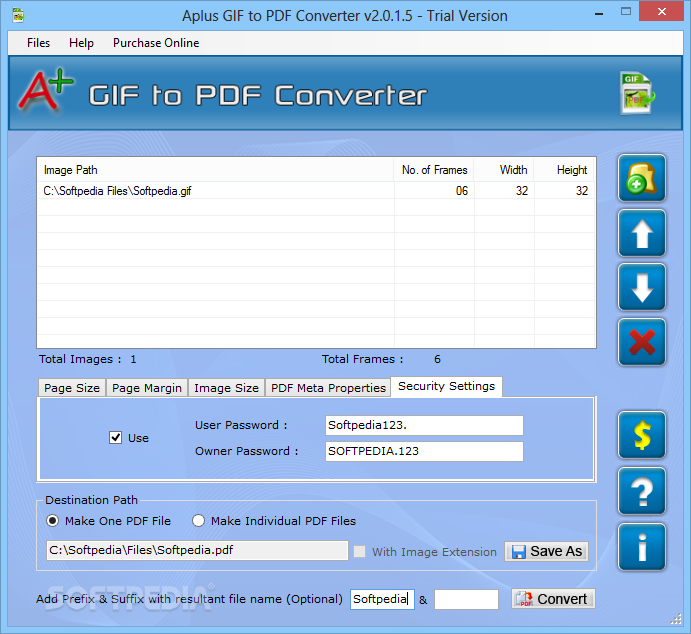The image size is (691, 634).
Task: Remove selected file with red X button
Action: point(642,342)
